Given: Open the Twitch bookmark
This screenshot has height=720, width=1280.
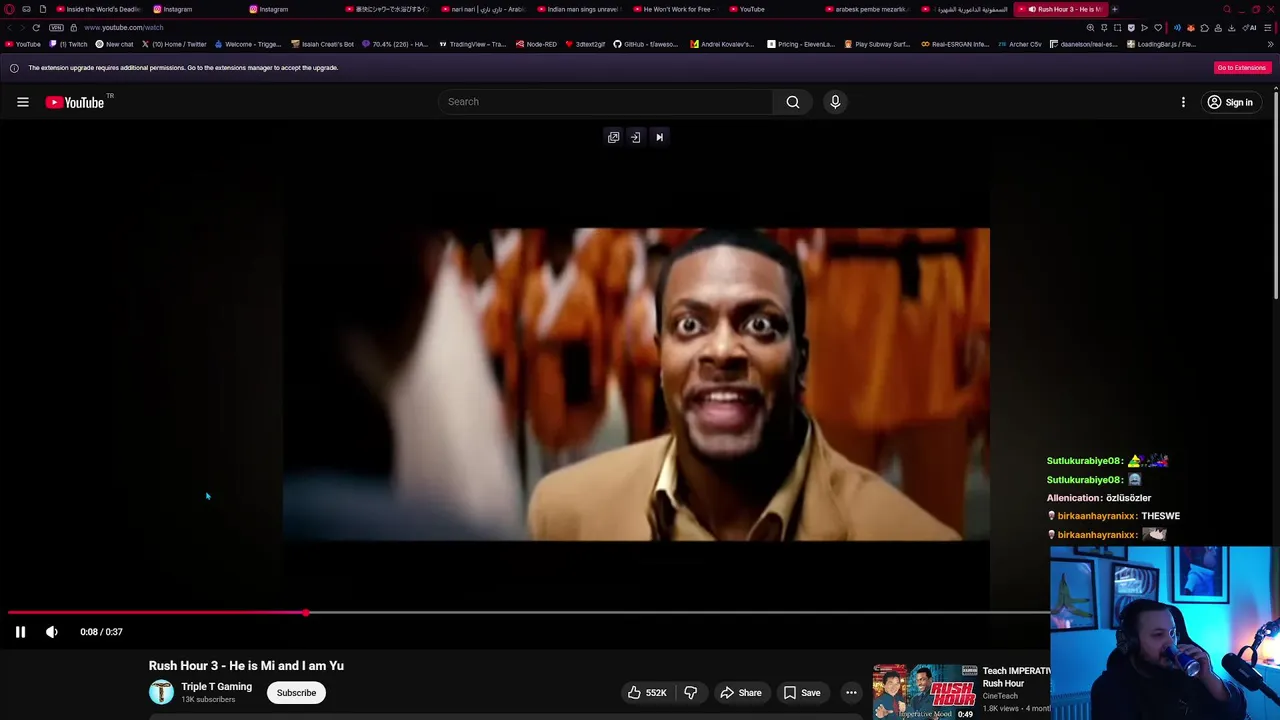Looking at the screenshot, I should pos(68,44).
